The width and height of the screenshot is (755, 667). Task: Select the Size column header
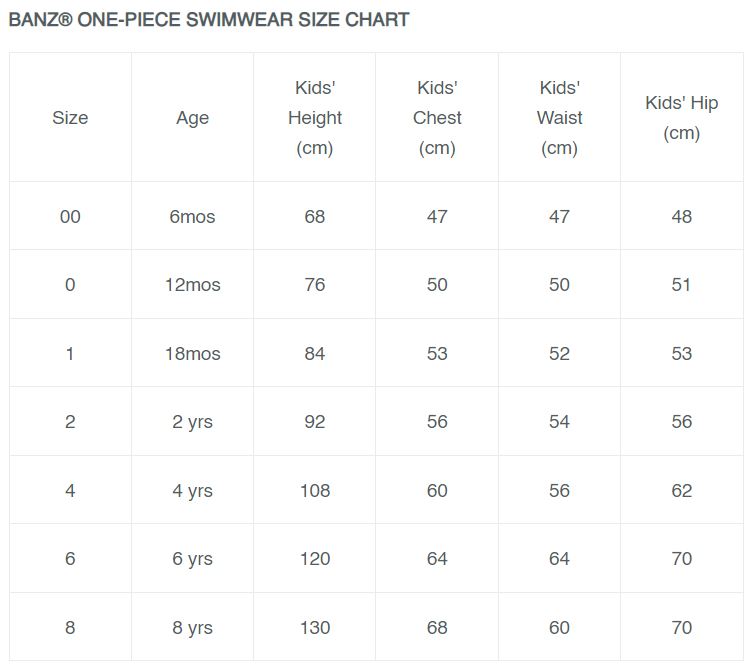pos(70,118)
